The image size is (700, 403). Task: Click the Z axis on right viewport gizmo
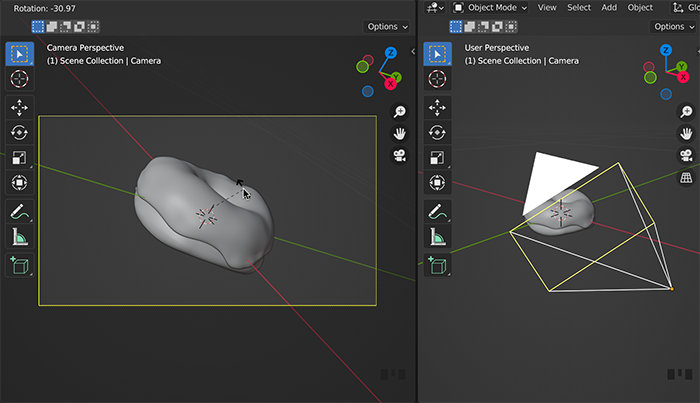point(666,50)
